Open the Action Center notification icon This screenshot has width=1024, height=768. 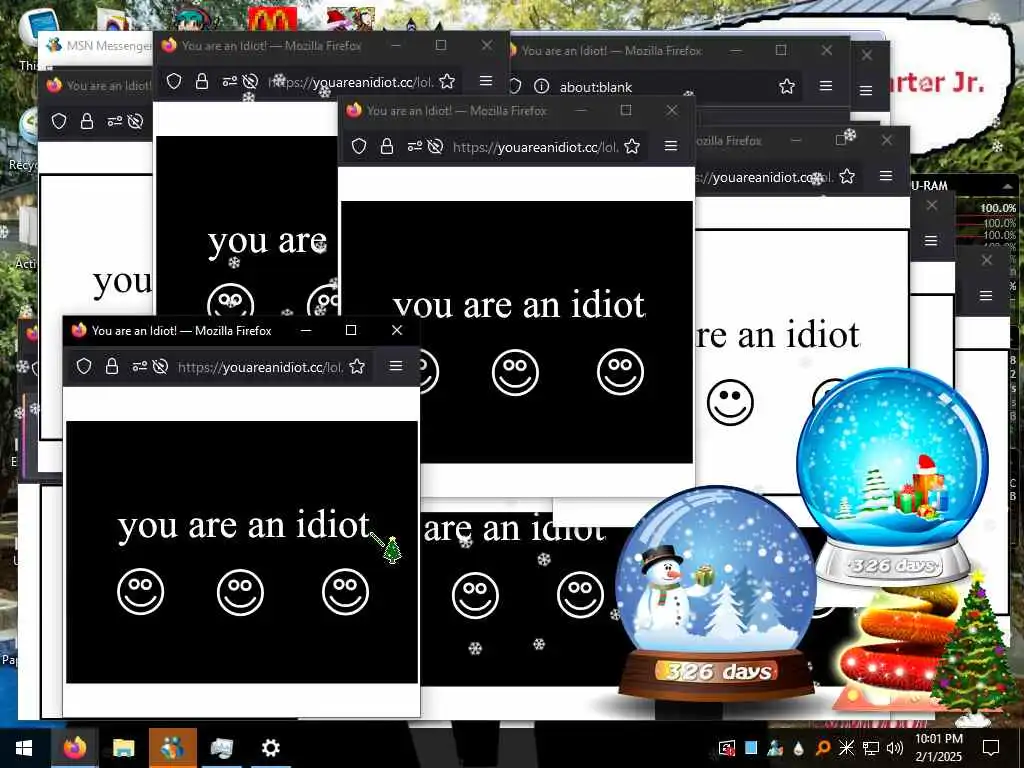click(991, 748)
